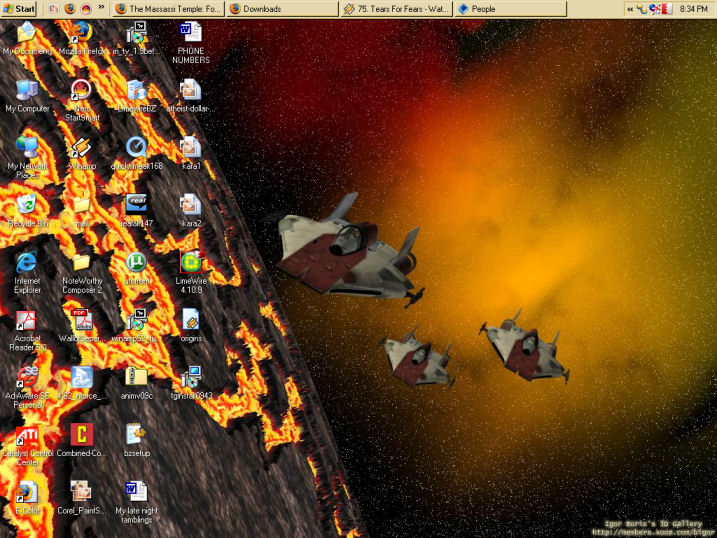Image resolution: width=717 pixels, height=538 pixels.
Task: Launch Mozilla Firefox from the desktop icon
Action: (x=82, y=39)
